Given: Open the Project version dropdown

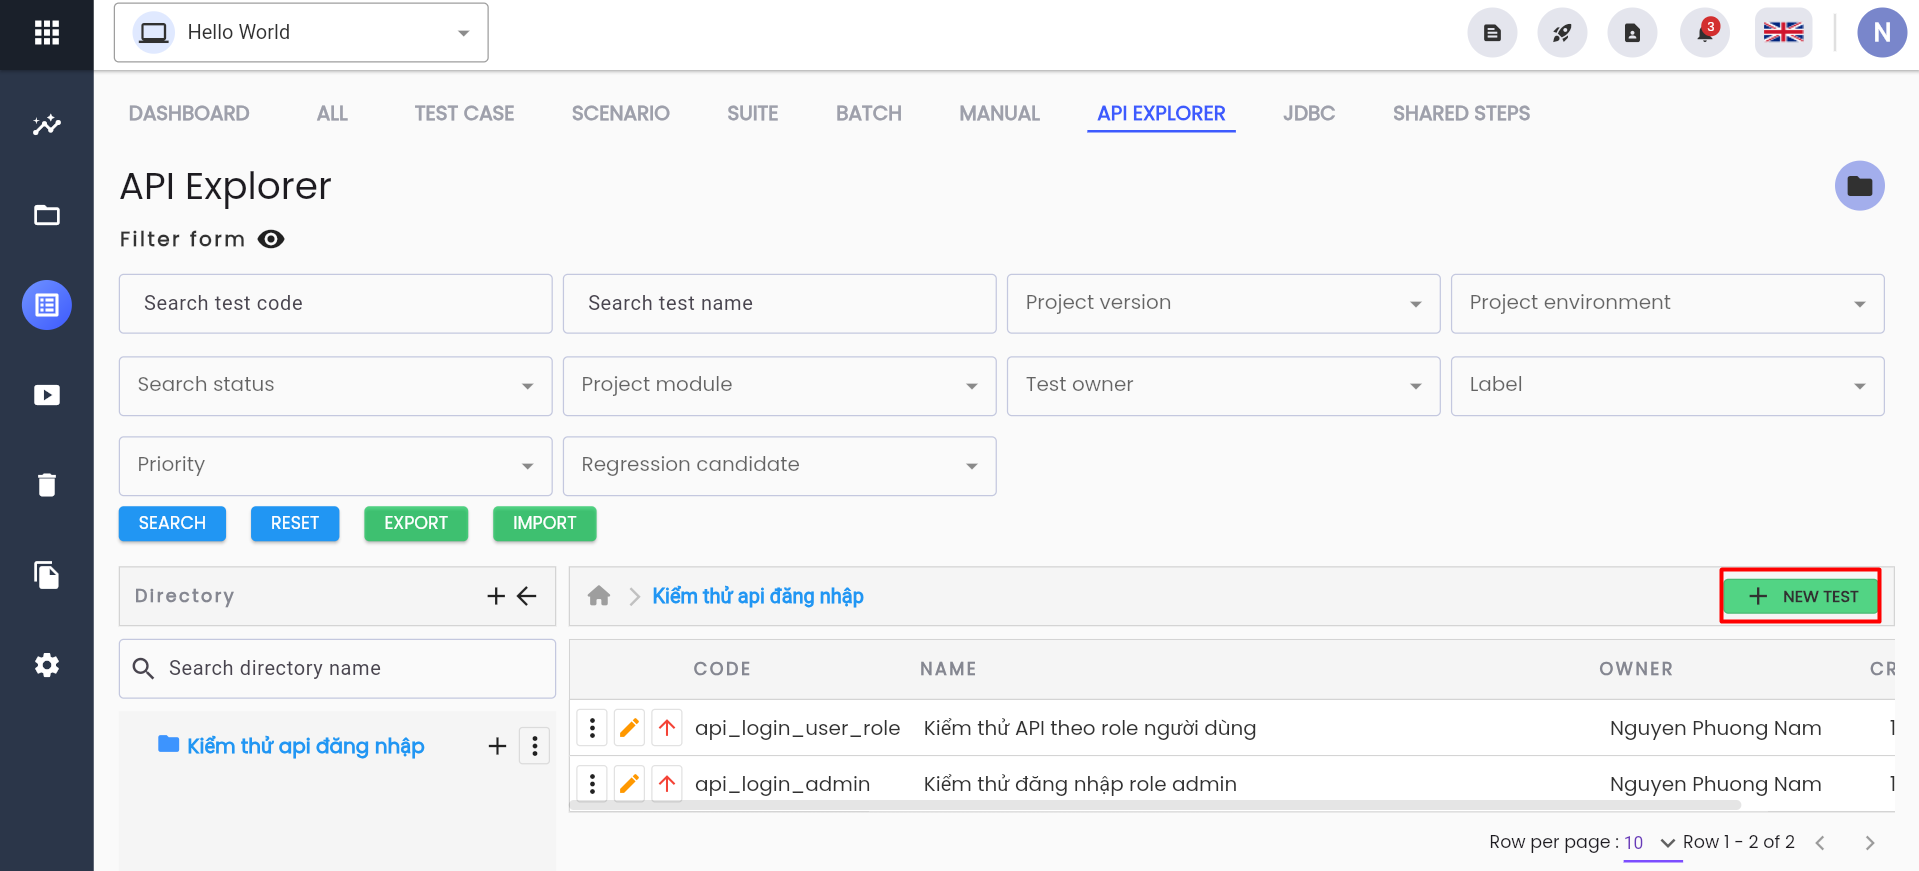Looking at the screenshot, I should pos(1223,303).
